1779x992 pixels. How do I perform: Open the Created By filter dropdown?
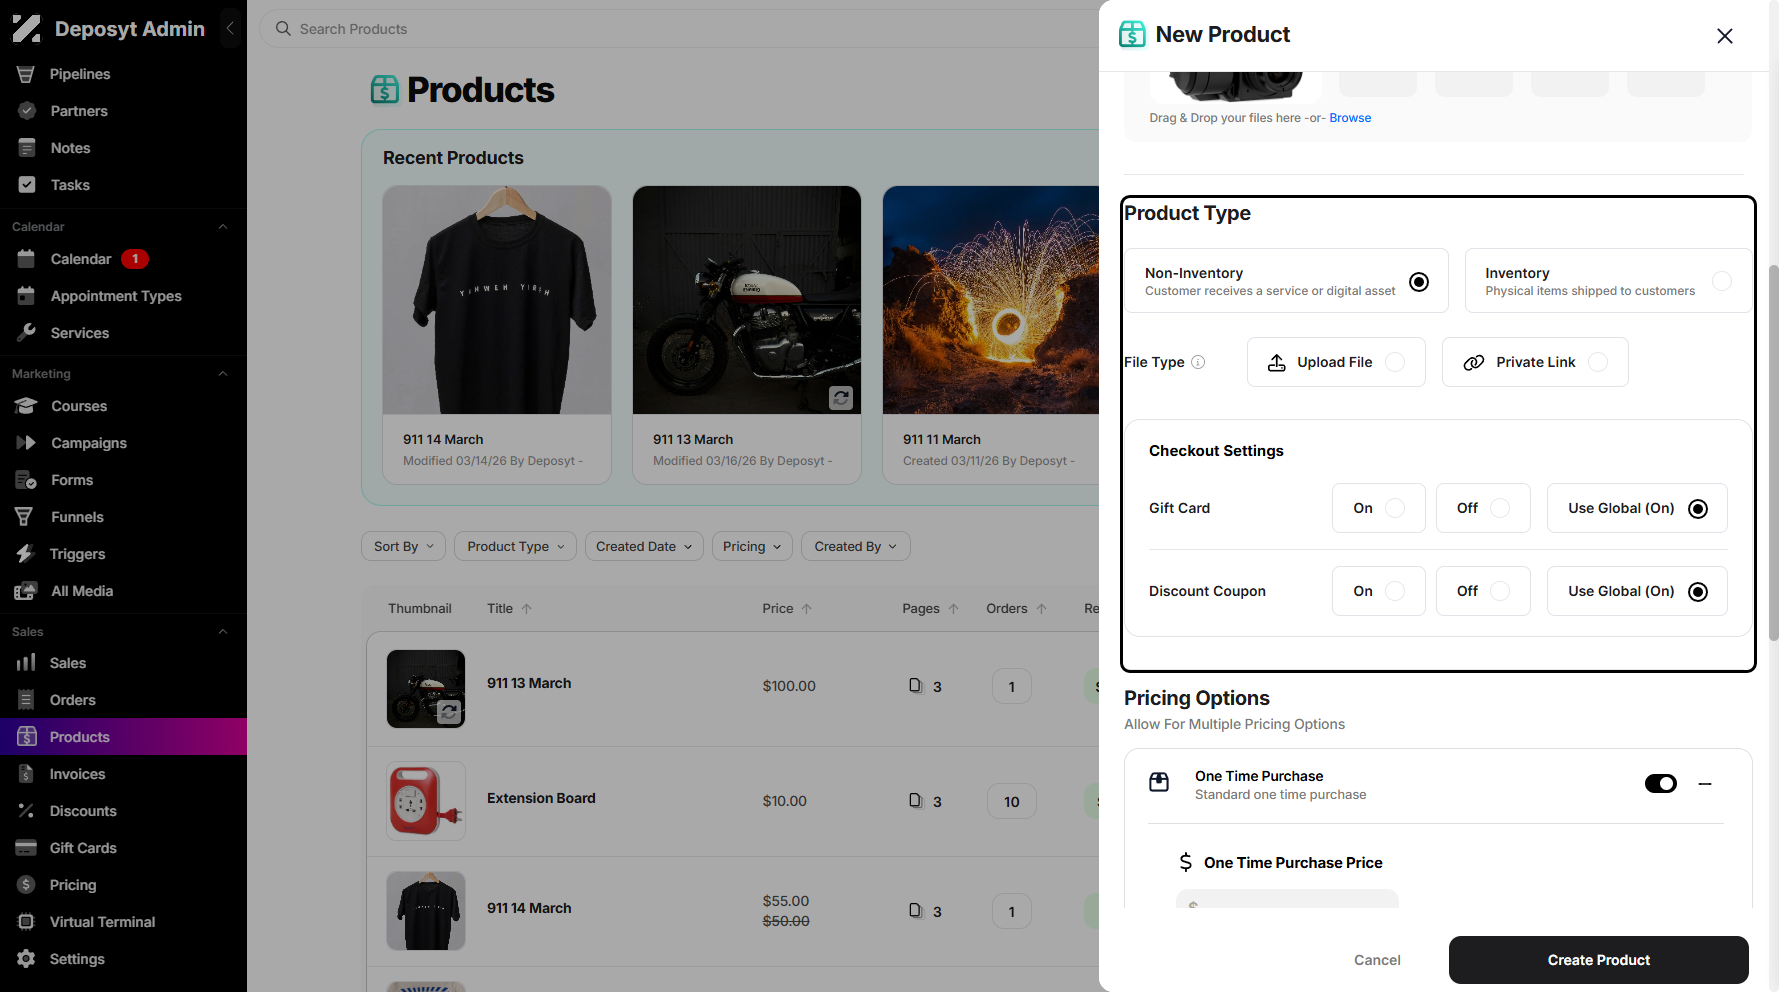click(856, 547)
